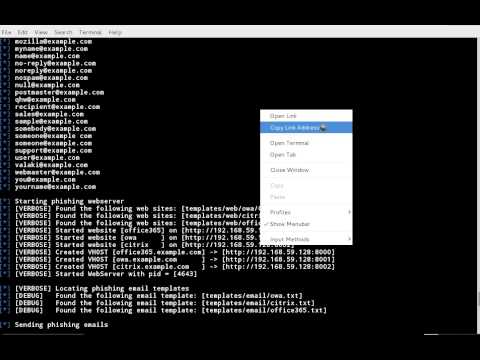Click the 'Started WebServer with pid' line
Screen dimensions: 480x360
106,274
